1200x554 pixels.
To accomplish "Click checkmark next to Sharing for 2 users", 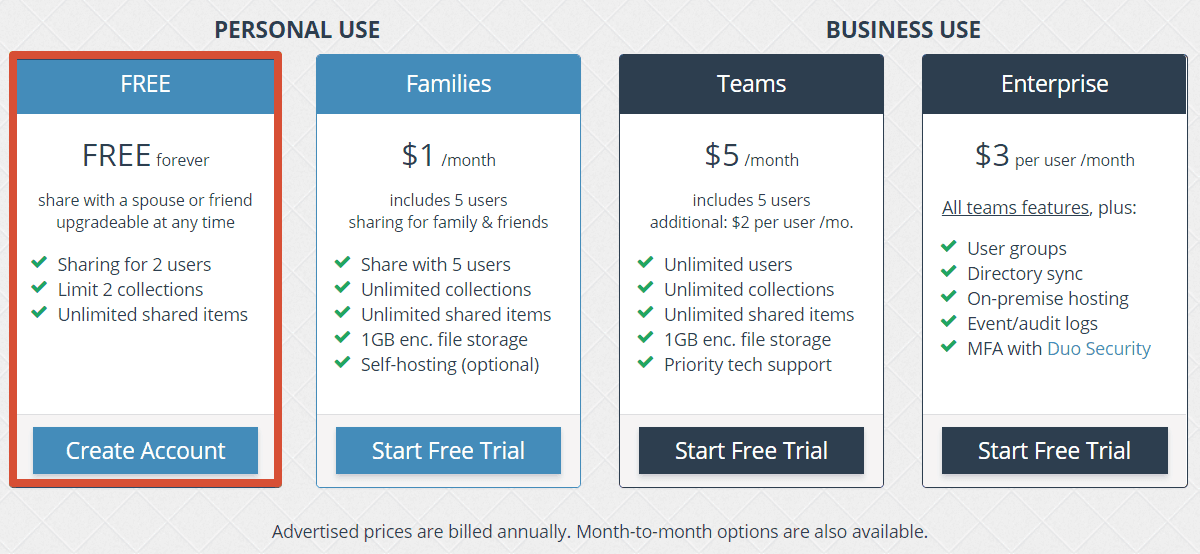I will coord(40,263).
